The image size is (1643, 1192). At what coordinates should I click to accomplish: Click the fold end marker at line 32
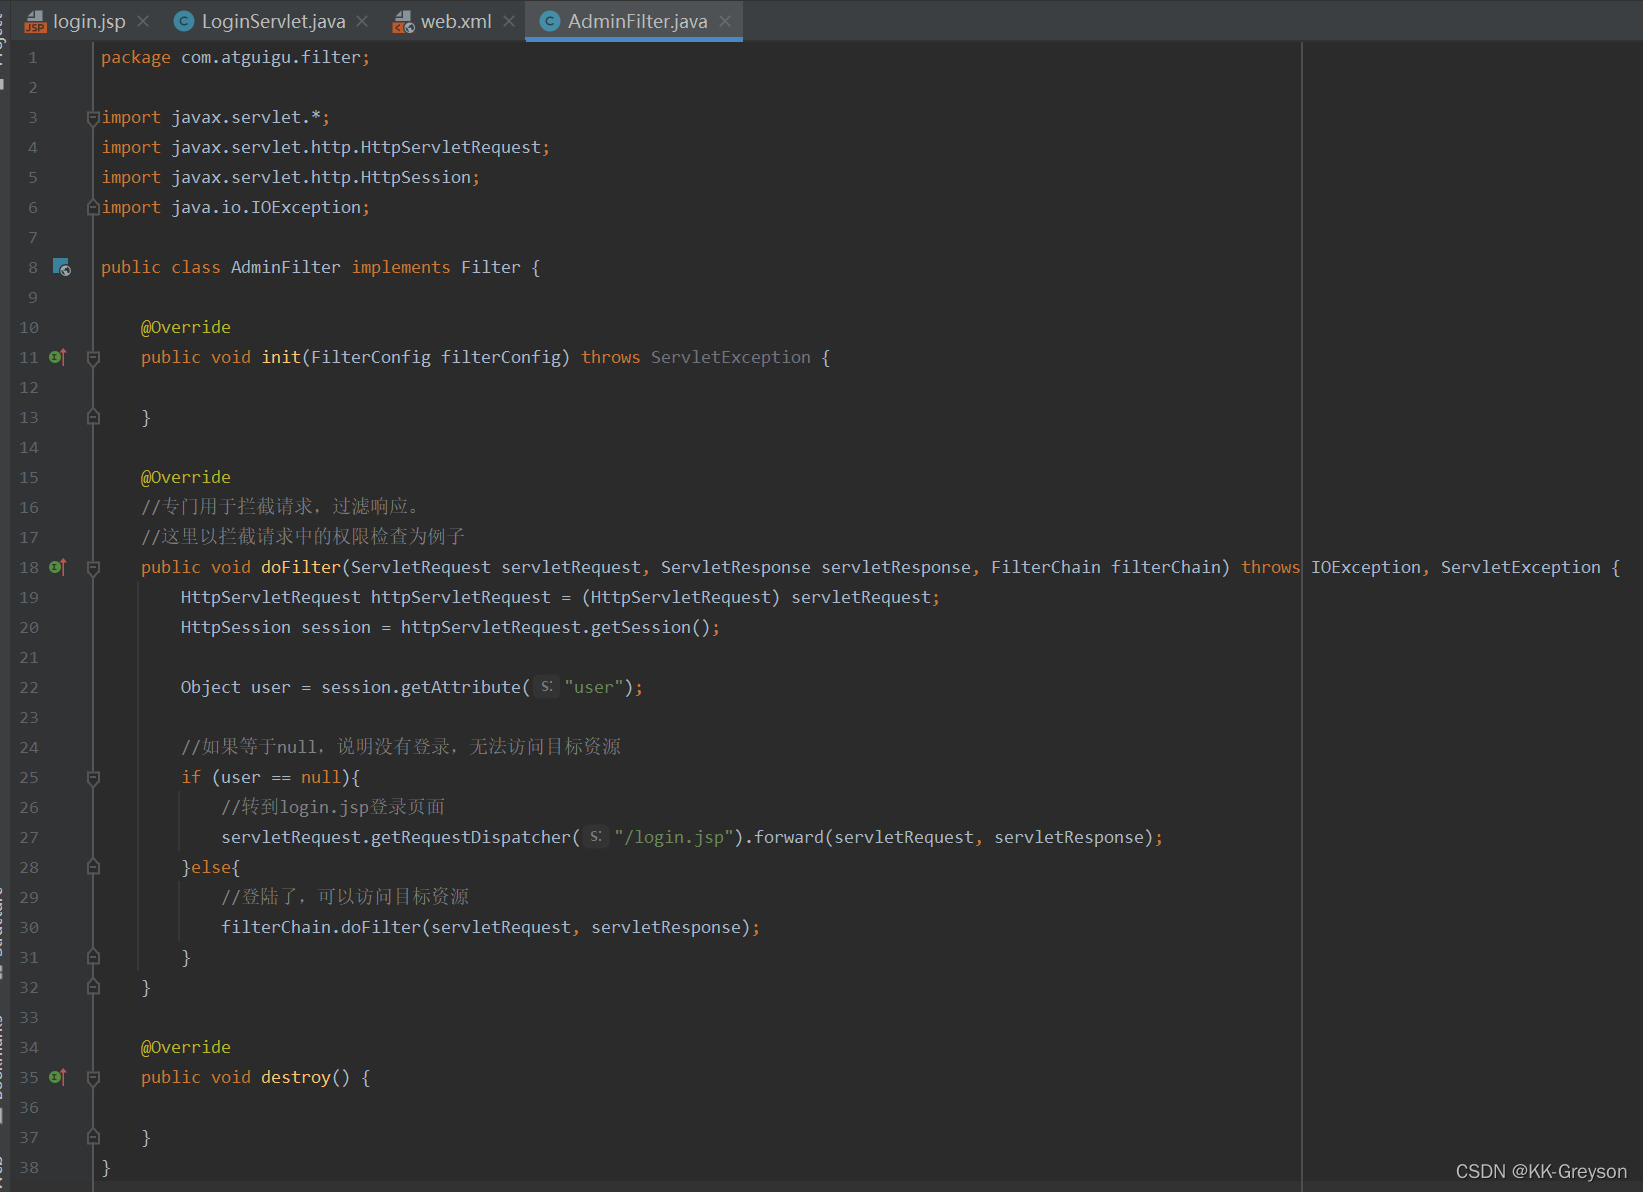93,987
